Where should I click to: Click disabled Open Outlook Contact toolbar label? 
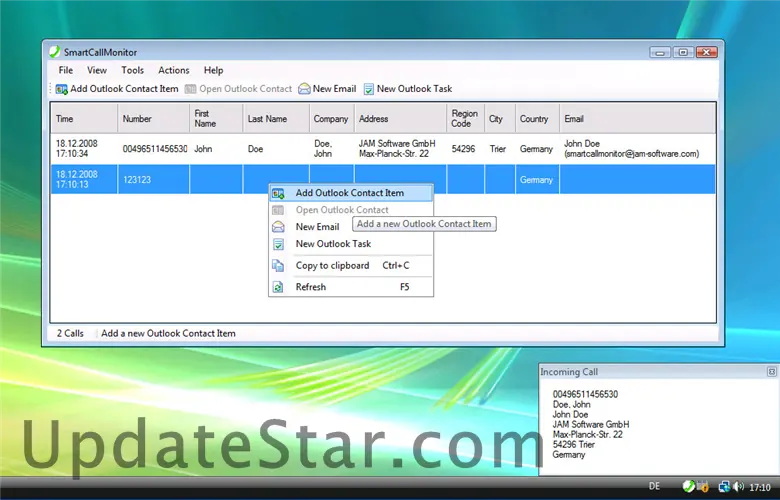(x=246, y=89)
